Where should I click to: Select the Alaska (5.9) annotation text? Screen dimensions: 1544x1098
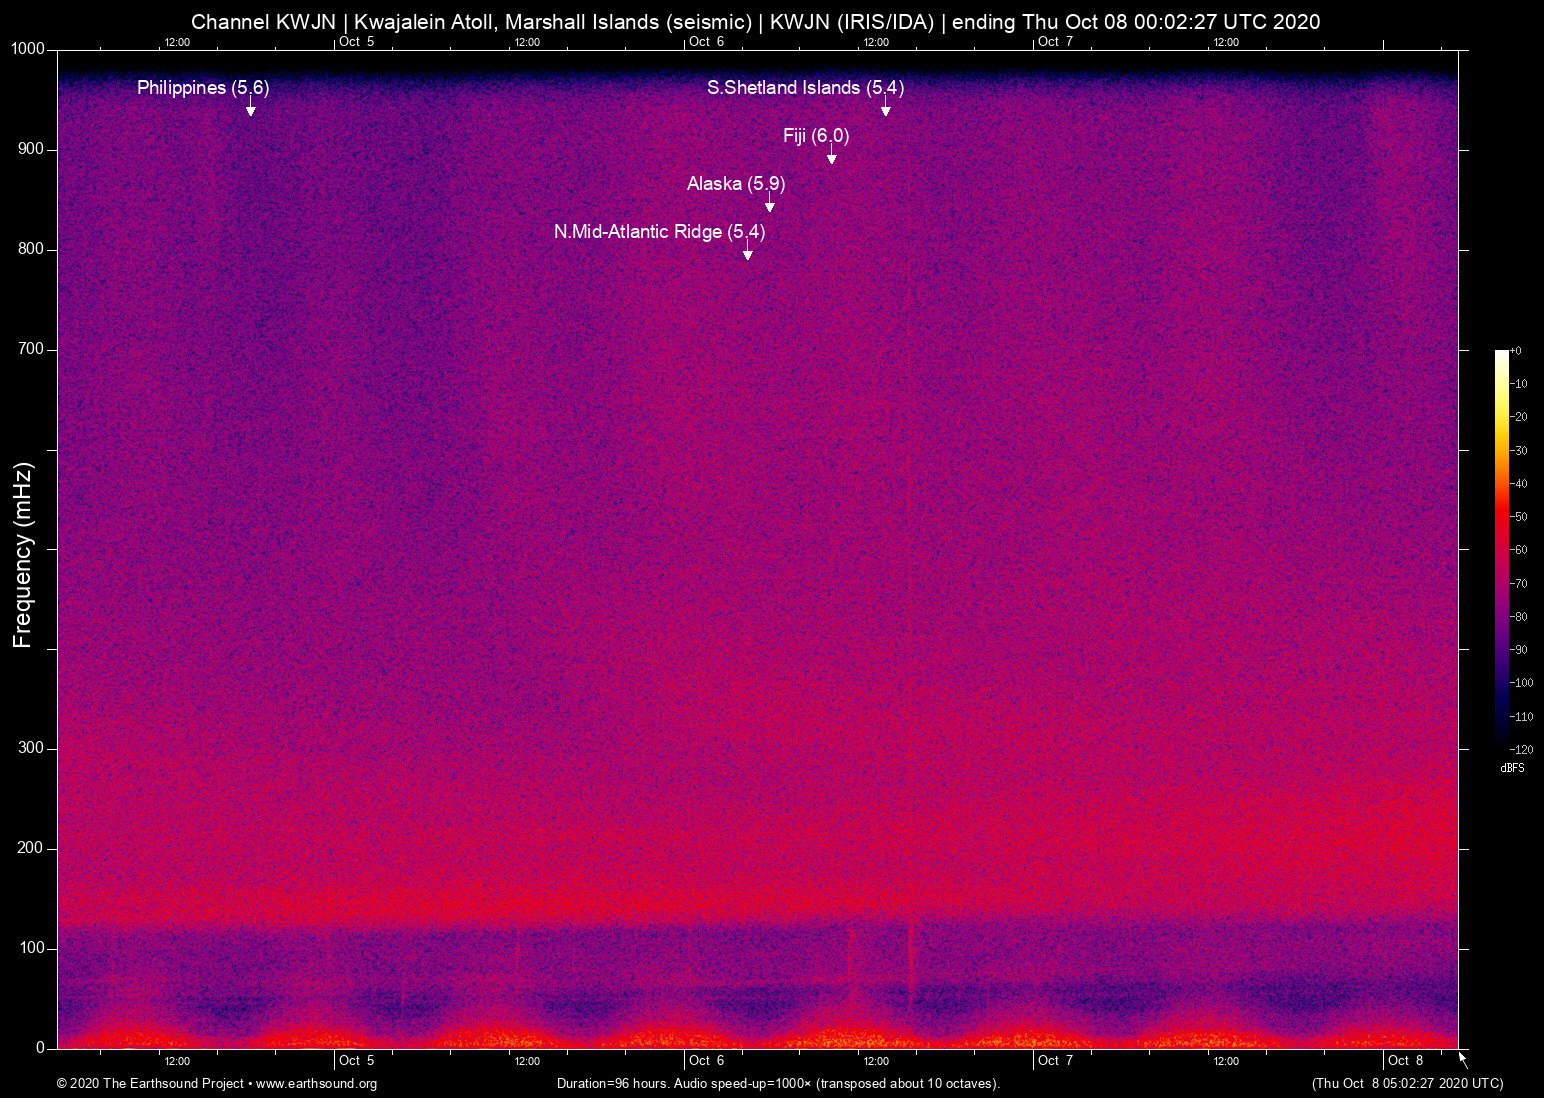pyautogui.click(x=736, y=184)
